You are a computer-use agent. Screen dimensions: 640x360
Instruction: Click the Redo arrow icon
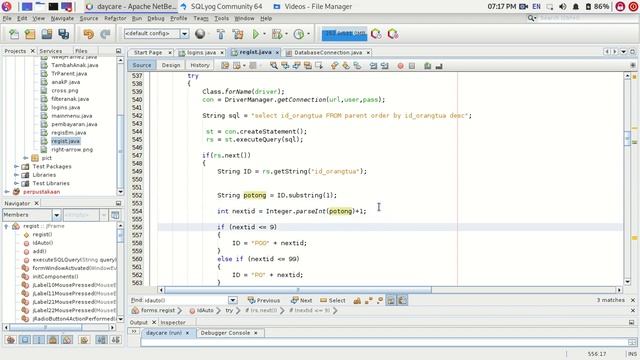(x=105, y=34)
